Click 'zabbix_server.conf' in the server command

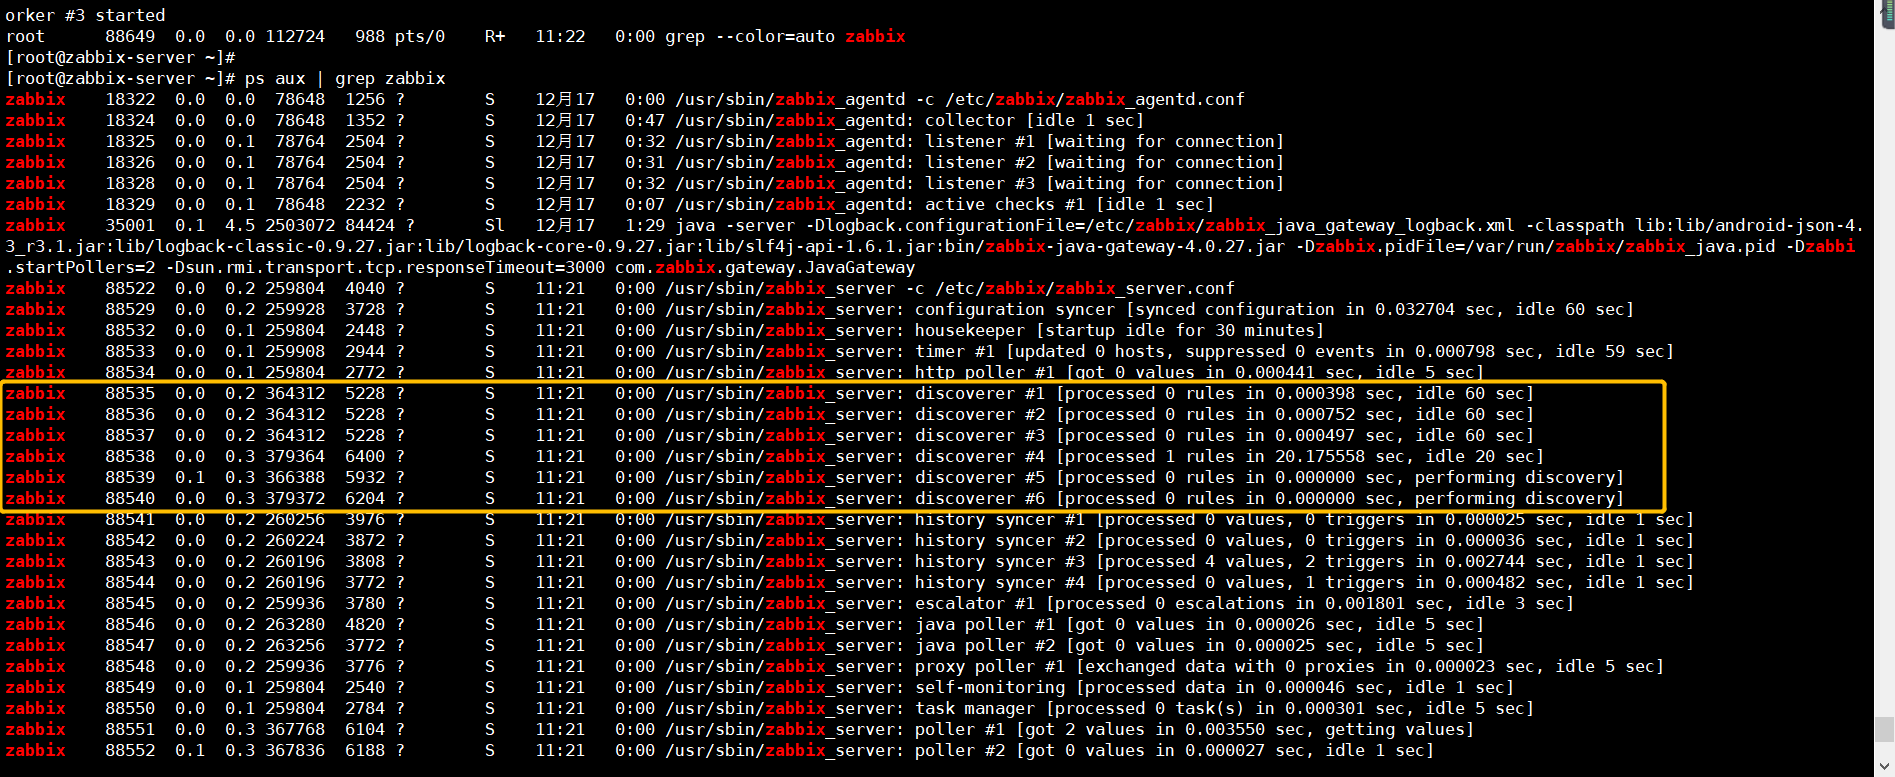[x=1145, y=288]
